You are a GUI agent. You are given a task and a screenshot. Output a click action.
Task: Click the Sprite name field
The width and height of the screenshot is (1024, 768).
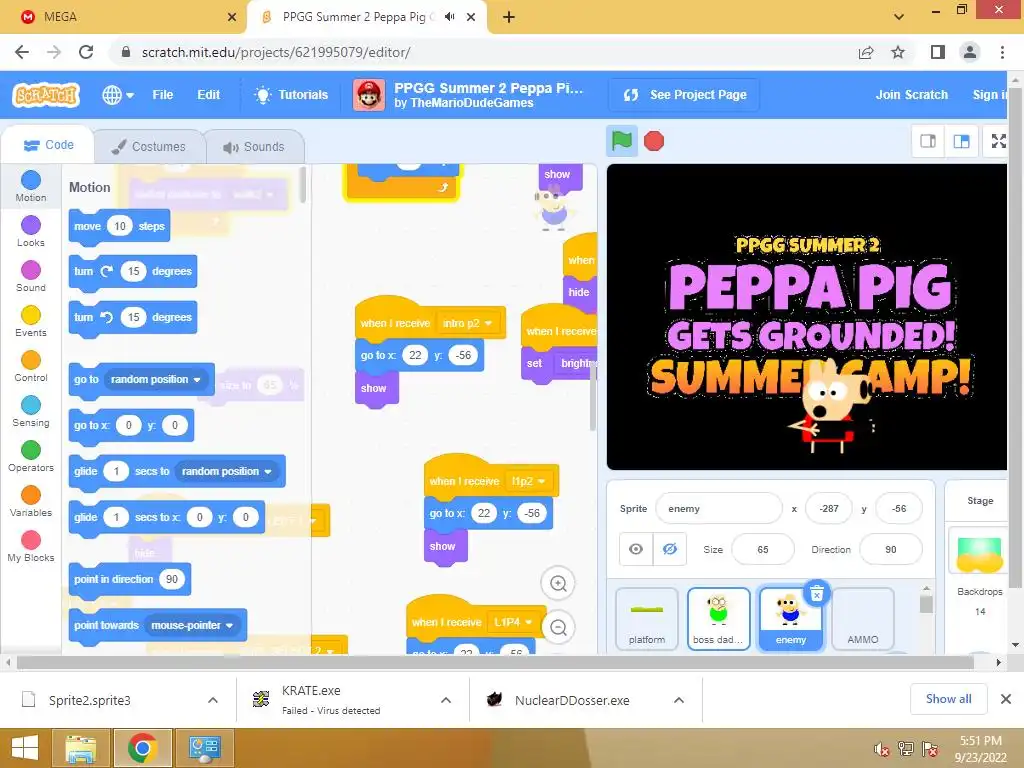pyautogui.click(x=718, y=509)
